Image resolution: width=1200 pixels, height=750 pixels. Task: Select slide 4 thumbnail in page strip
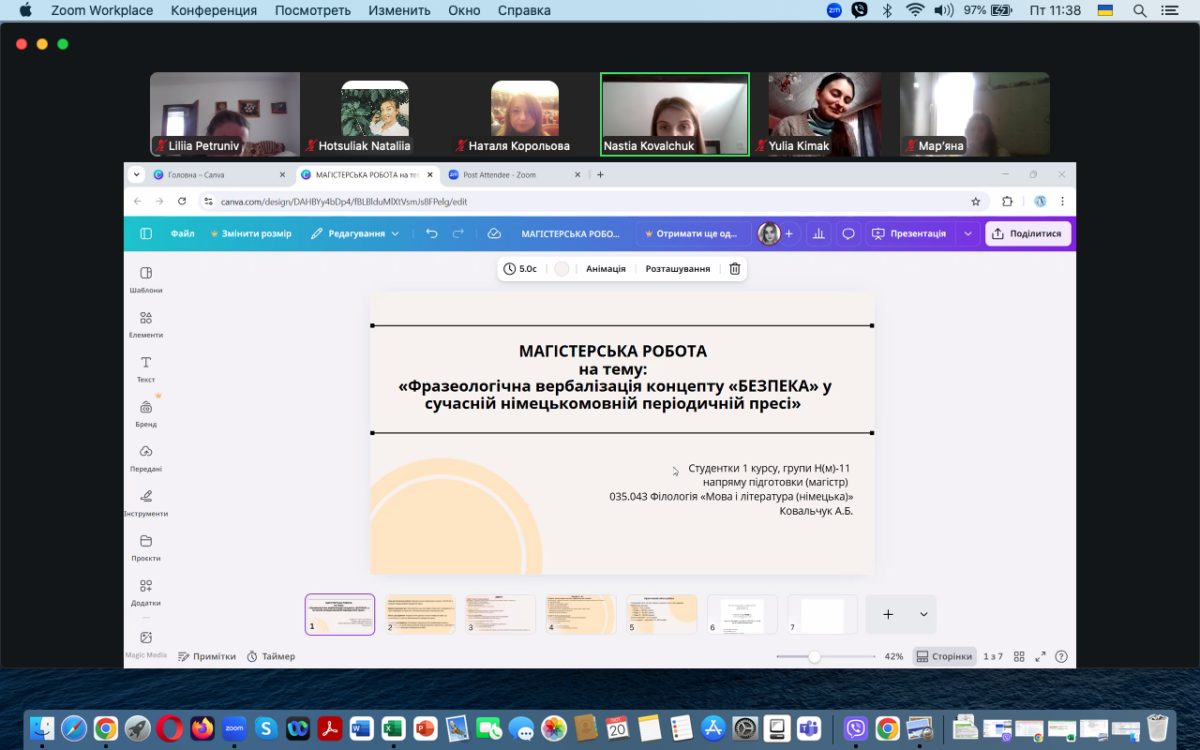(581, 614)
